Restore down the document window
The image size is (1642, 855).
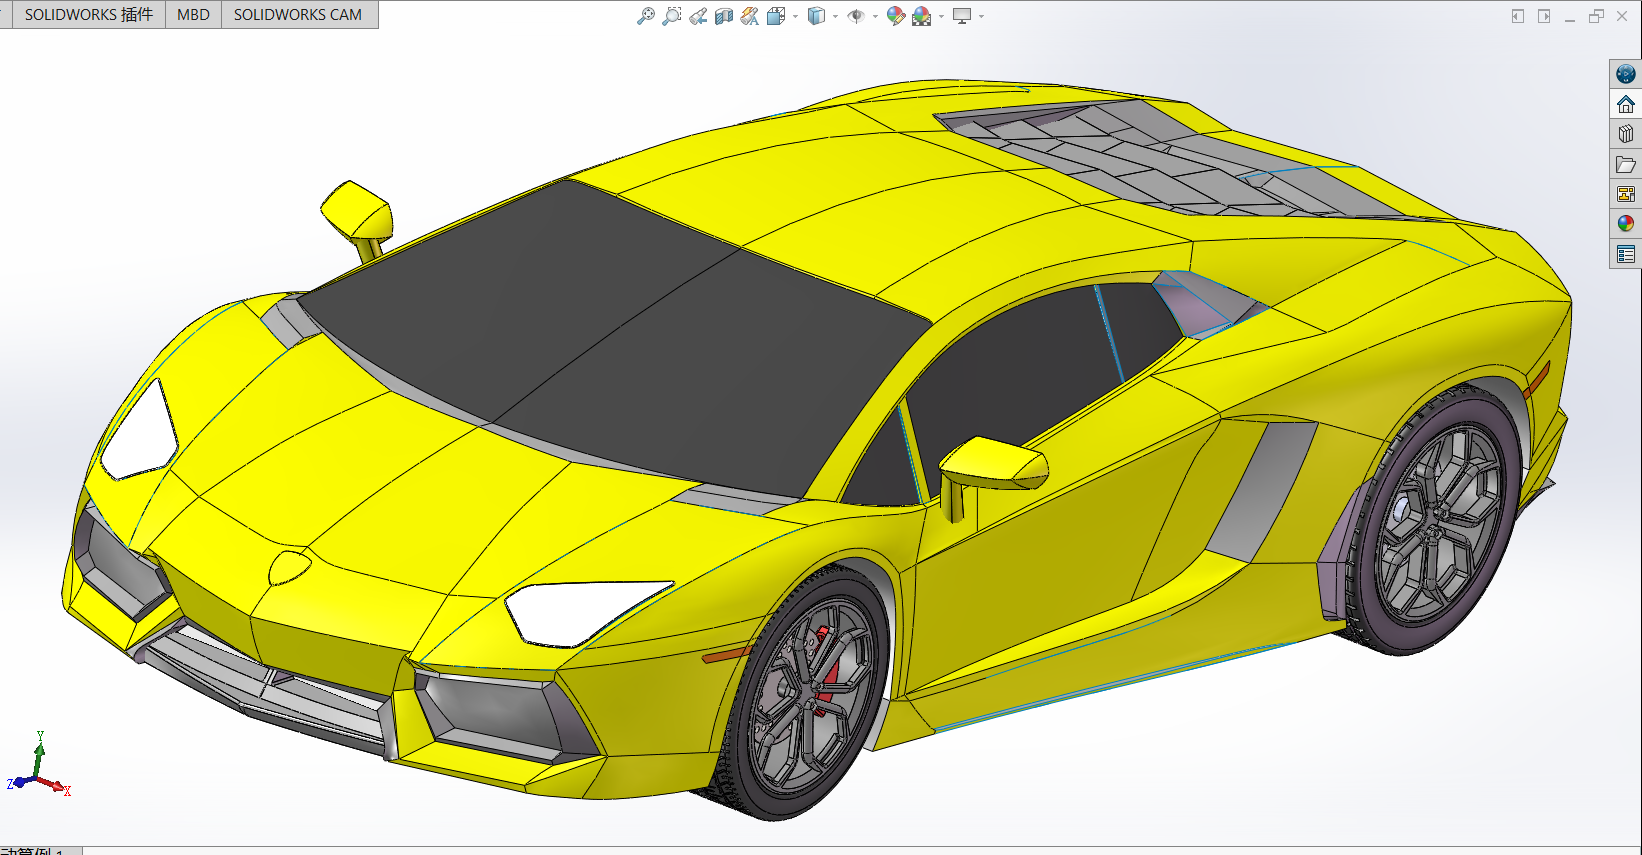pyautogui.click(x=1596, y=16)
